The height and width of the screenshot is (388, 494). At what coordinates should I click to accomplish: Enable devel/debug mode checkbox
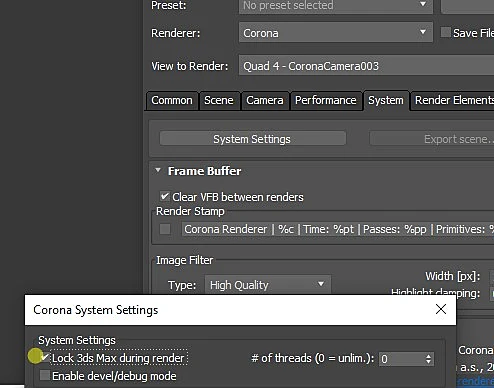point(44,375)
